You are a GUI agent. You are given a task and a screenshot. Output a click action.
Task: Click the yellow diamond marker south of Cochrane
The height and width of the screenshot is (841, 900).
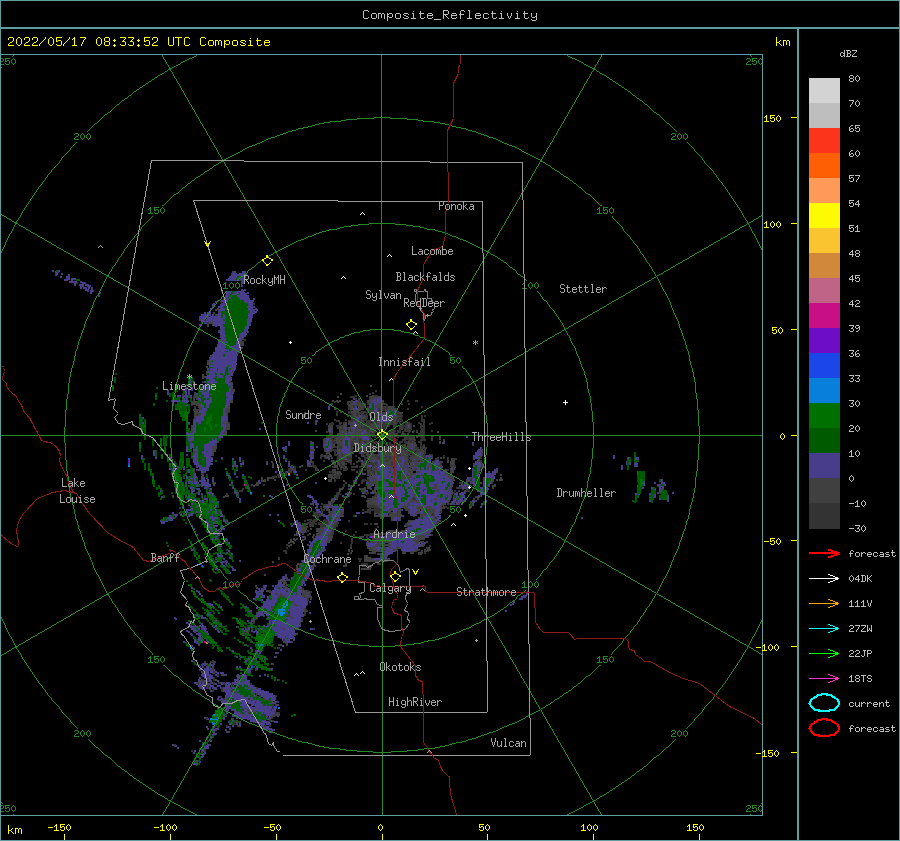tap(343, 578)
